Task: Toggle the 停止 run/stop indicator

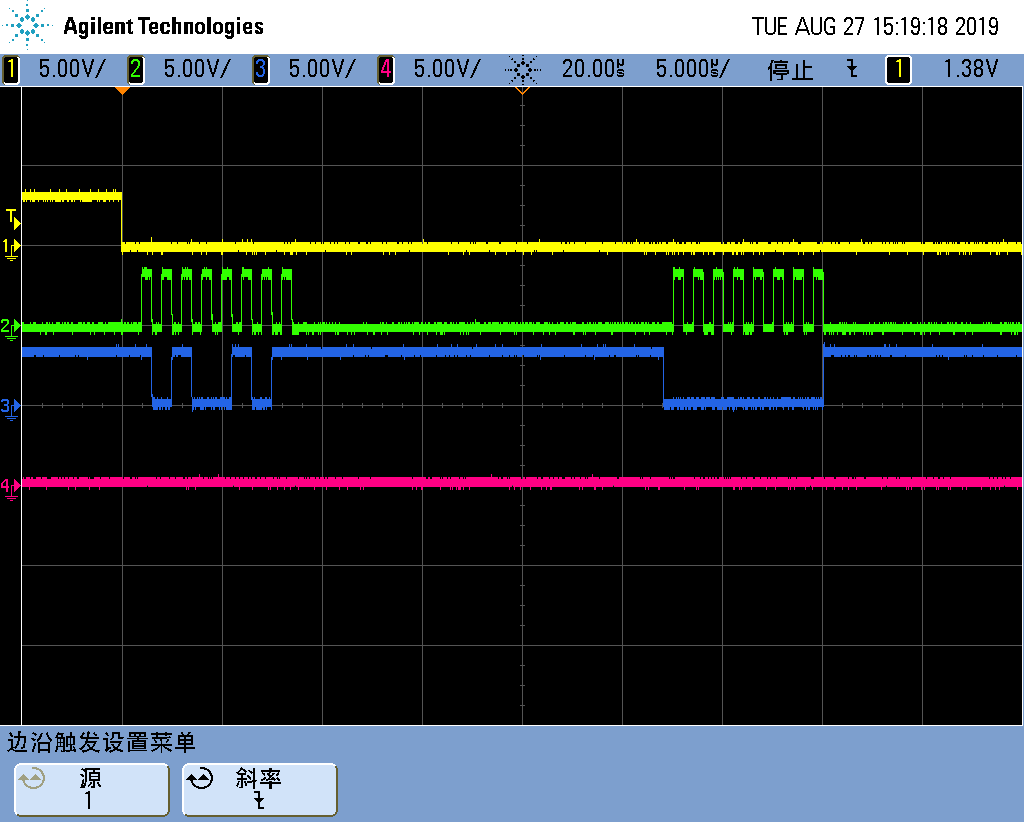Action: [789, 70]
